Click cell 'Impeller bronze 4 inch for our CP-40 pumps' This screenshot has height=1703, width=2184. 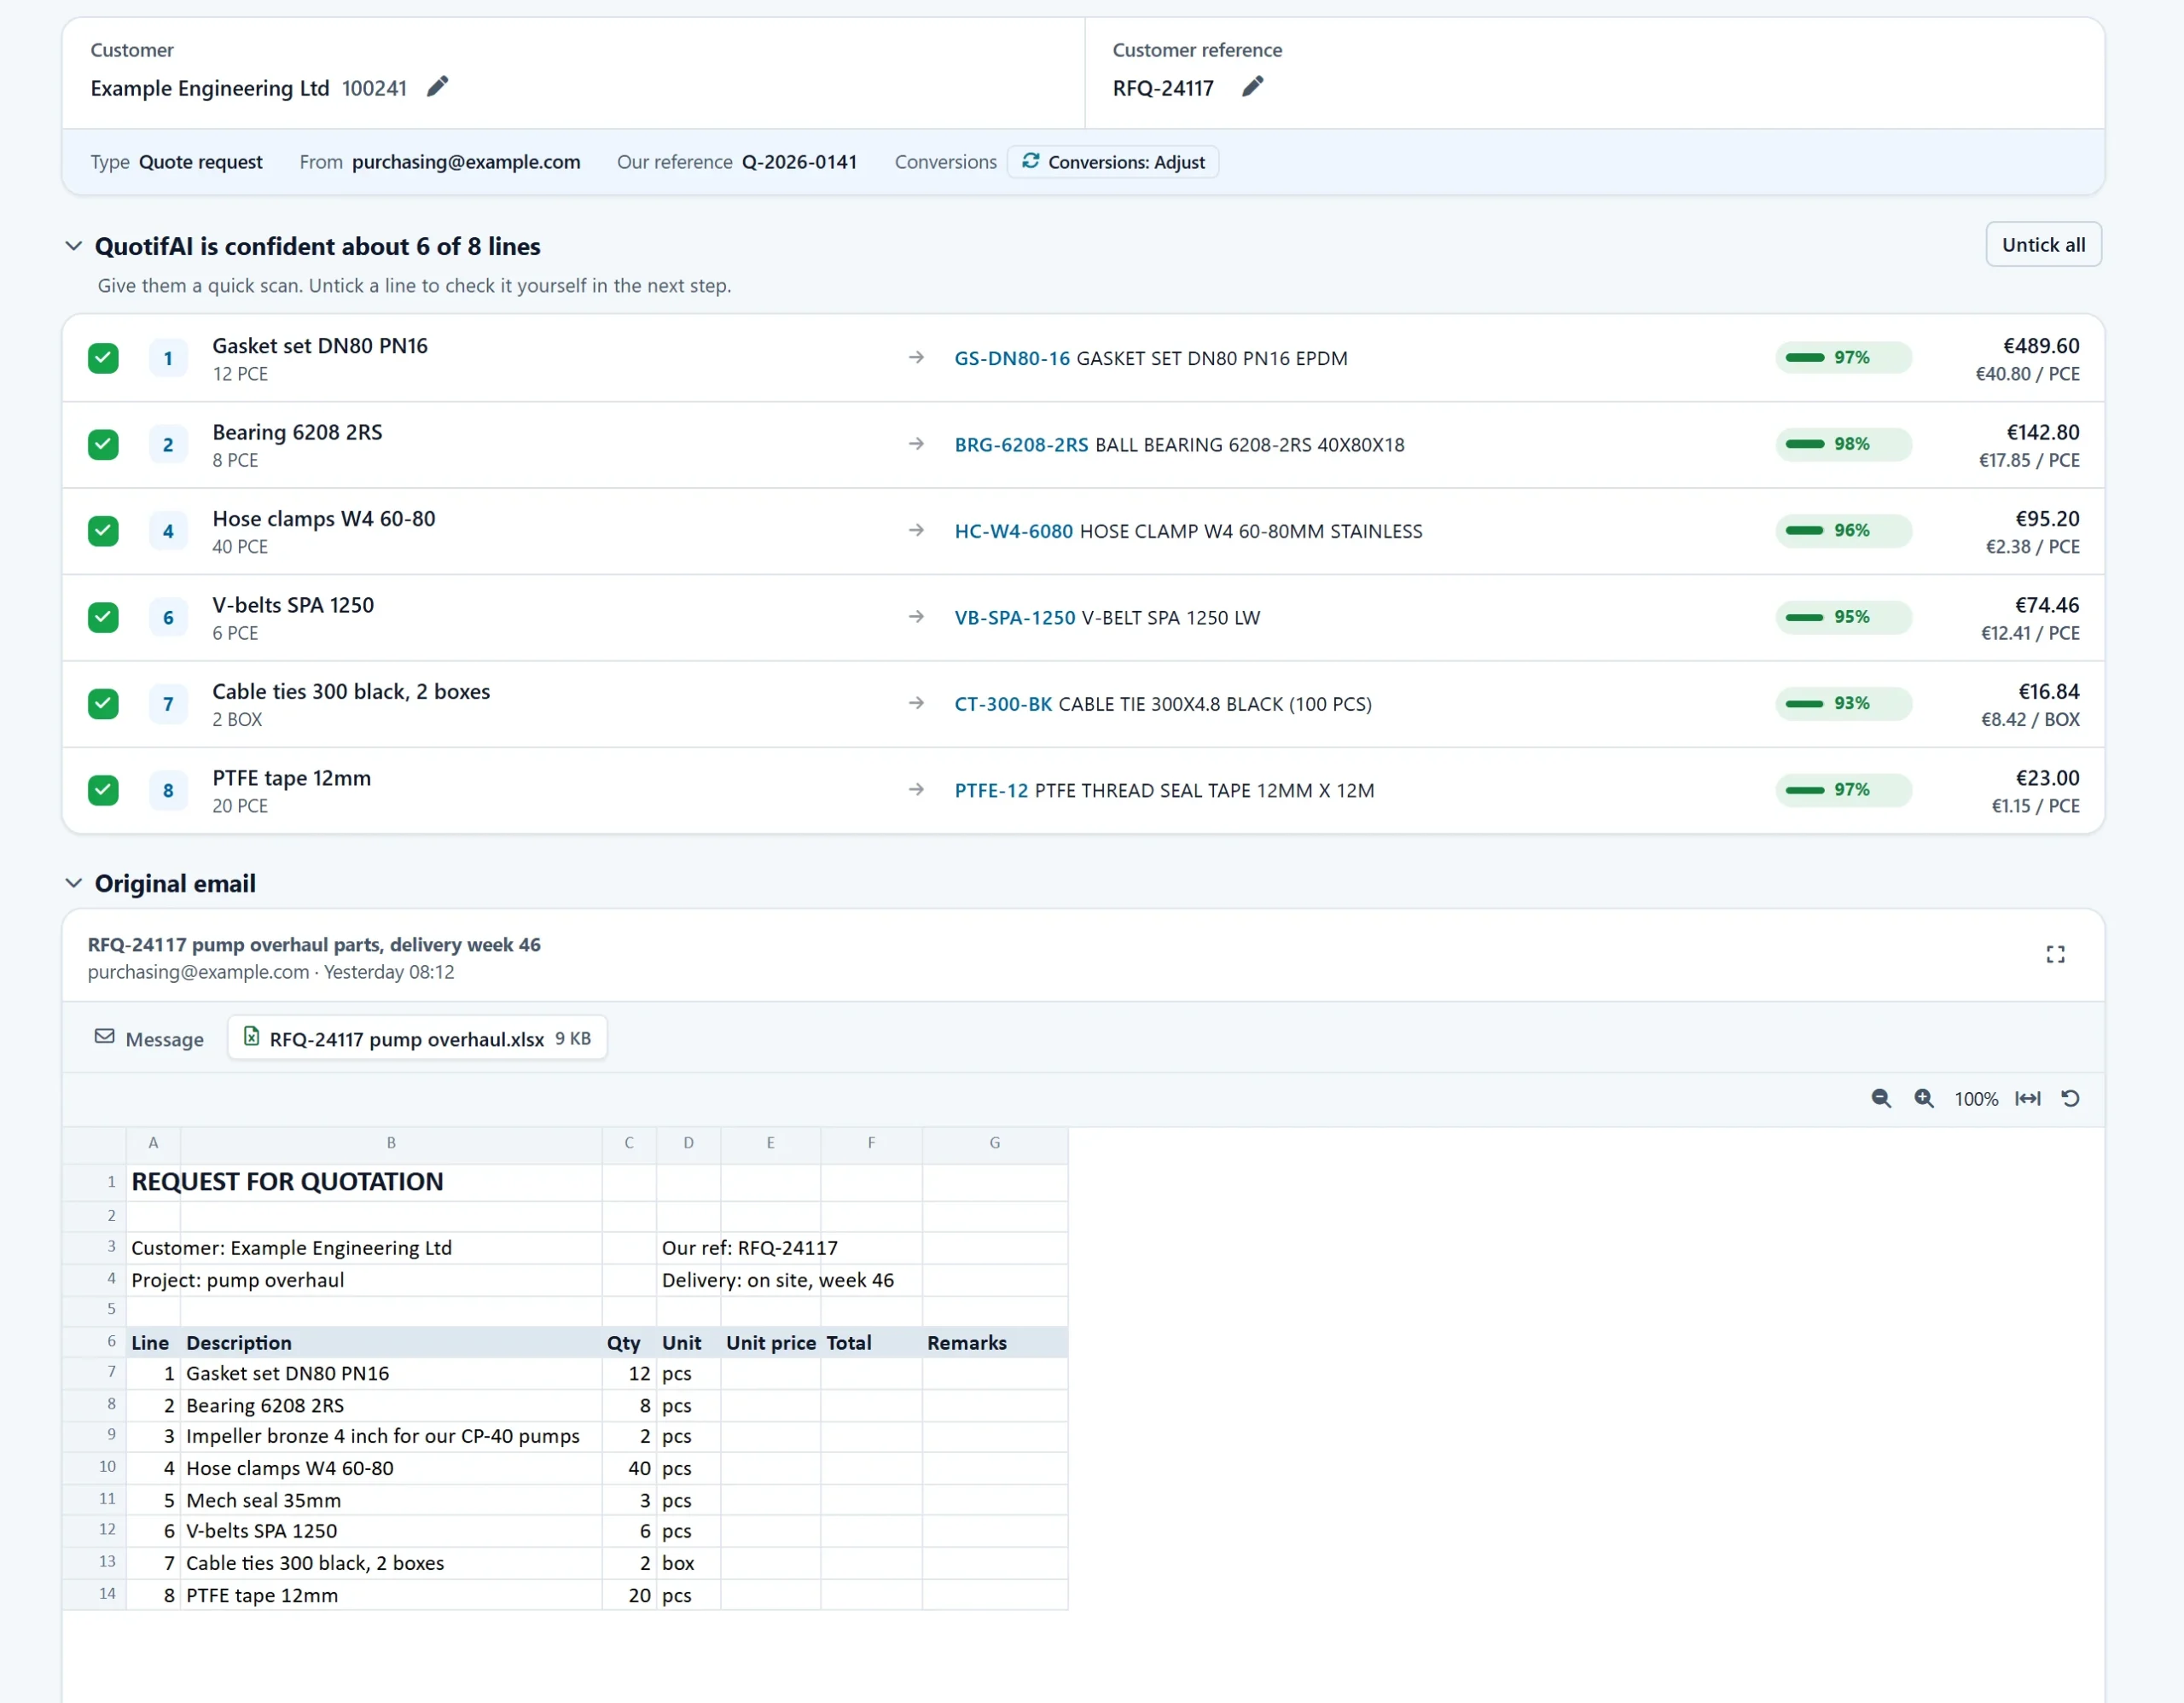(x=391, y=1437)
